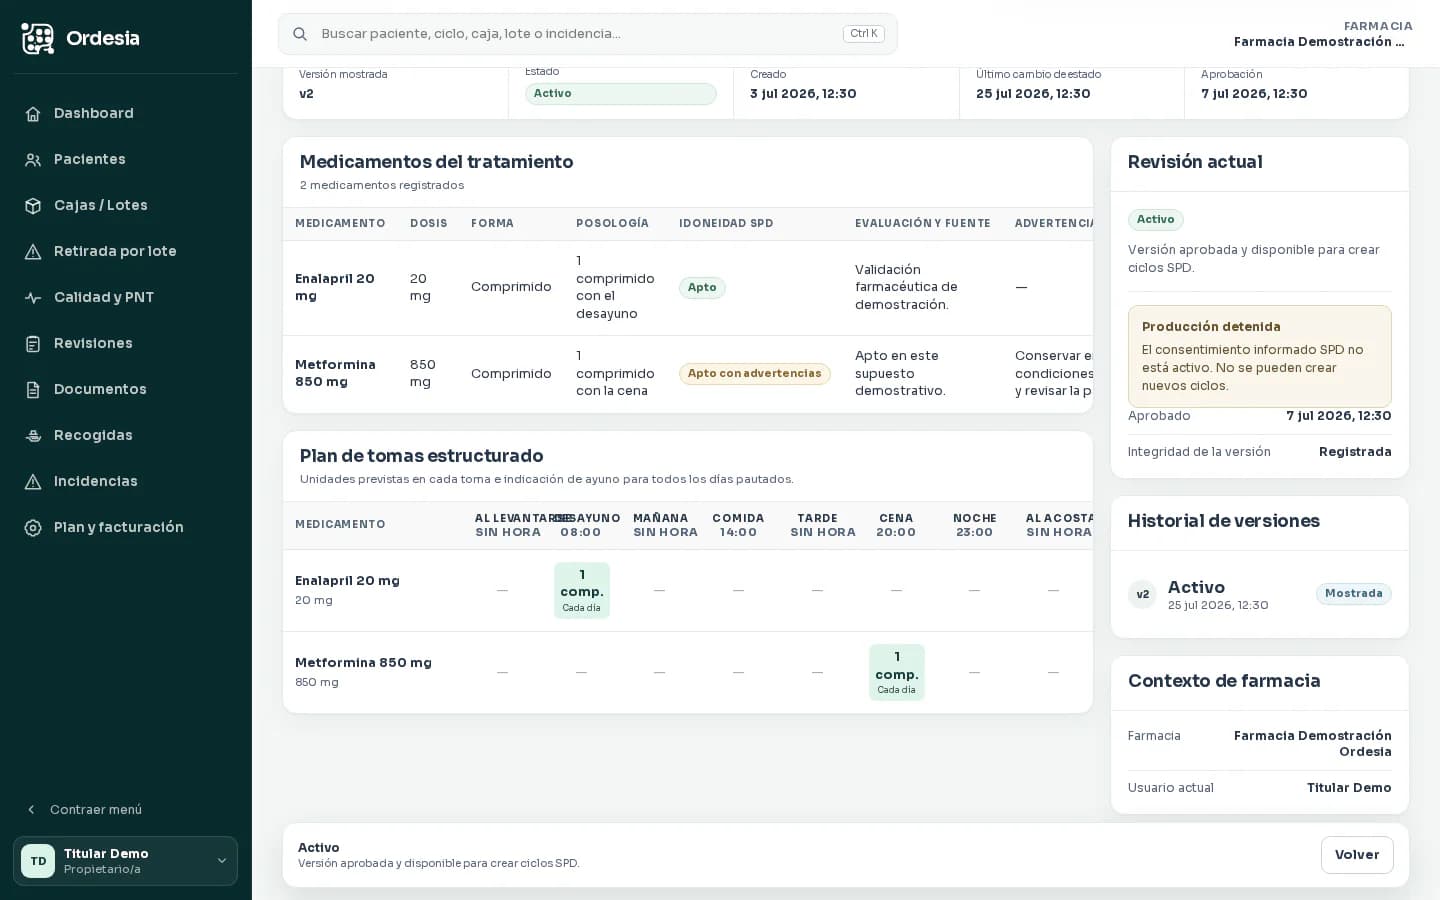1440x900 pixels.
Task: Select version v2 Activo in history
Action: [1259, 594]
